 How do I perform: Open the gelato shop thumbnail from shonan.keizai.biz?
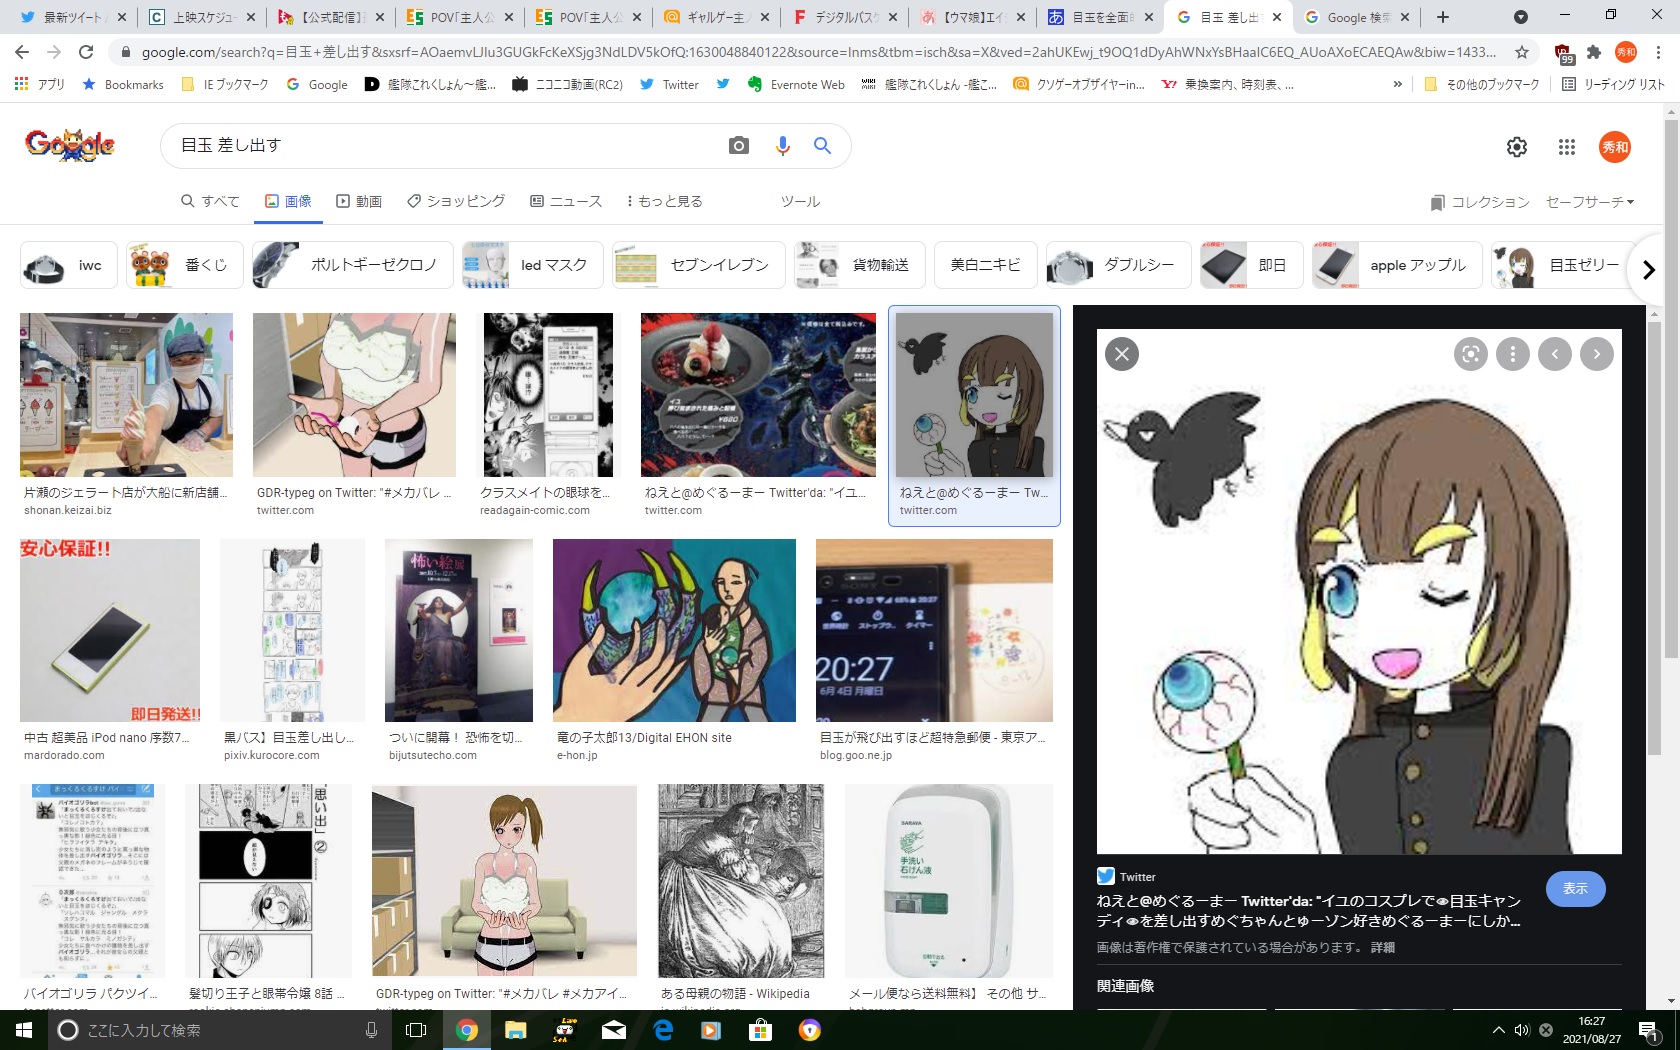[126, 395]
